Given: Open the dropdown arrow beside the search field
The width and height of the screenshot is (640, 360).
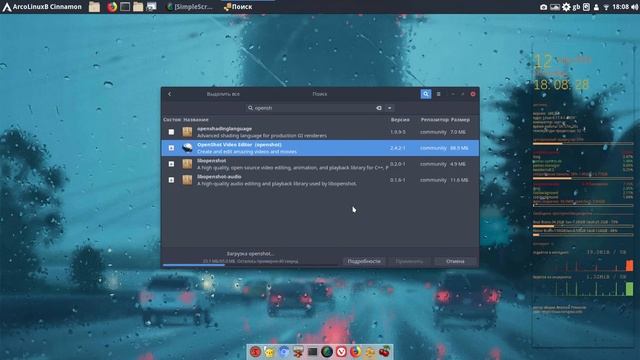Looking at the screenshot, I should click(389, 108).
